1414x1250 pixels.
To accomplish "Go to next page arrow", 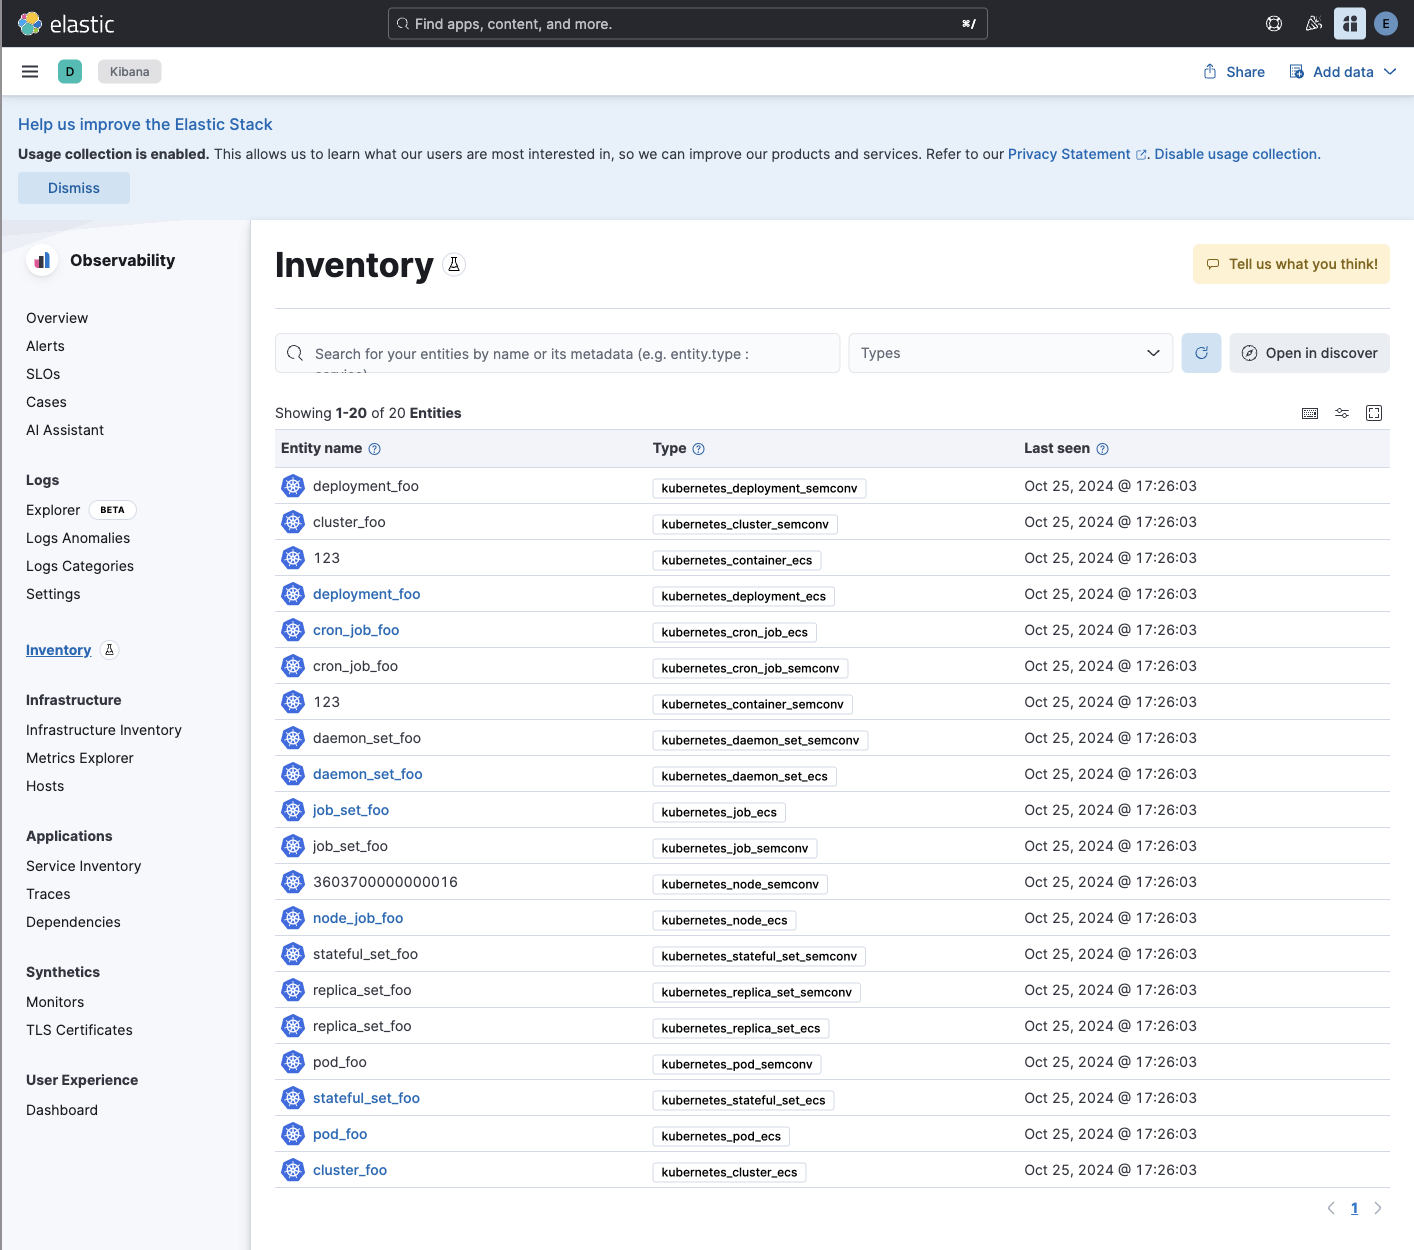I will click(x=1378, y=1208).
